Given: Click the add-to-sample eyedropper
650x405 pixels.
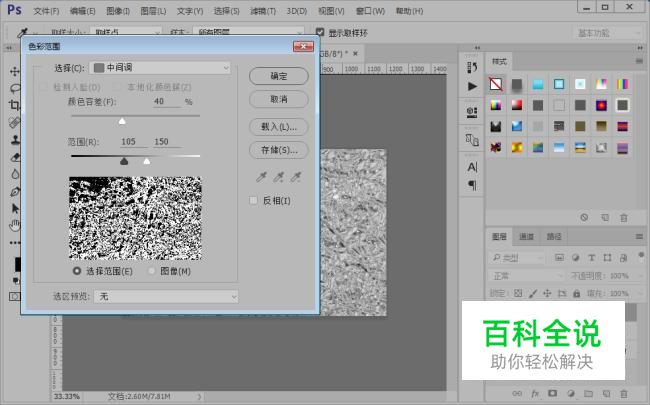Looking at the screenshot, I should point(279,177).
